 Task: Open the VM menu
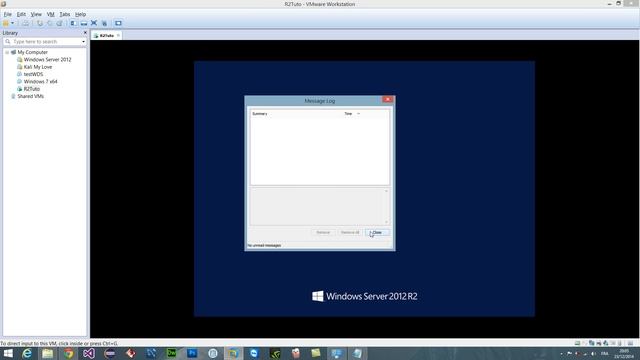(51, 14)
